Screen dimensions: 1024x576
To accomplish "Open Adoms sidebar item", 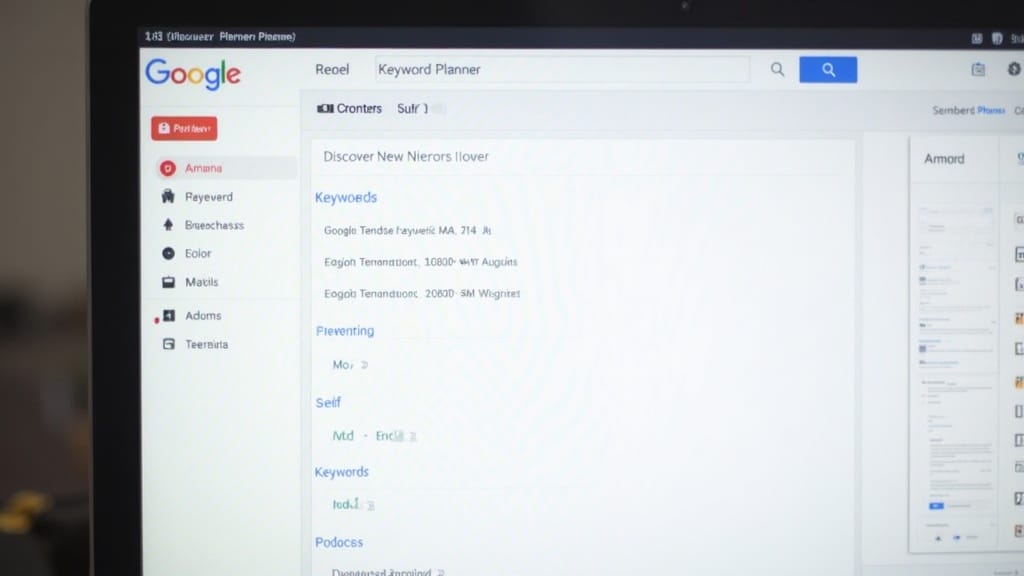I will [x=203, y=315].
